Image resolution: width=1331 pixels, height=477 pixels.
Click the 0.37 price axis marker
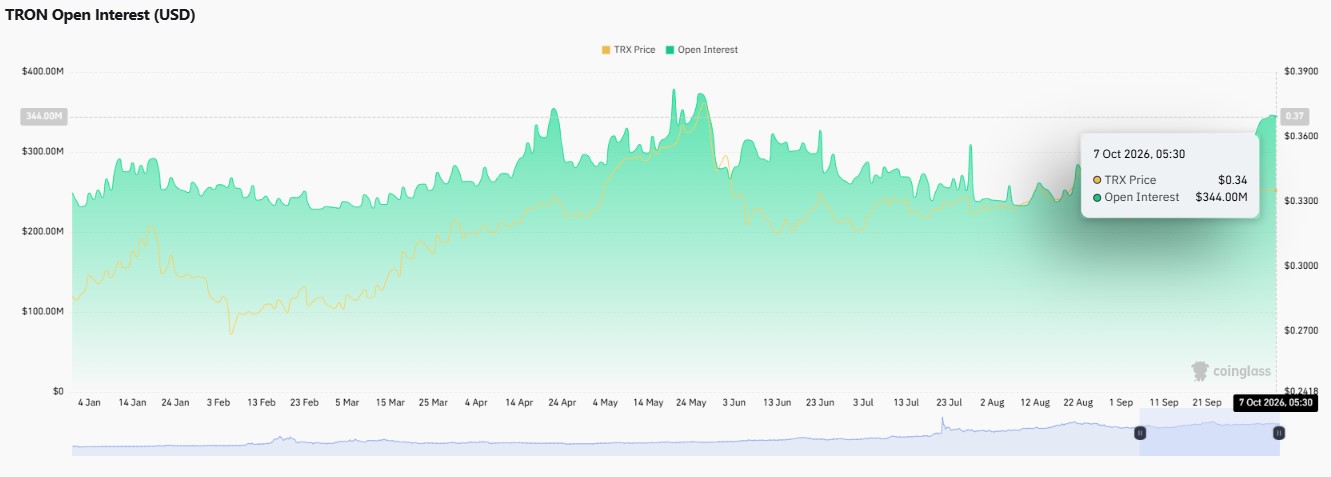point(1295,116)
